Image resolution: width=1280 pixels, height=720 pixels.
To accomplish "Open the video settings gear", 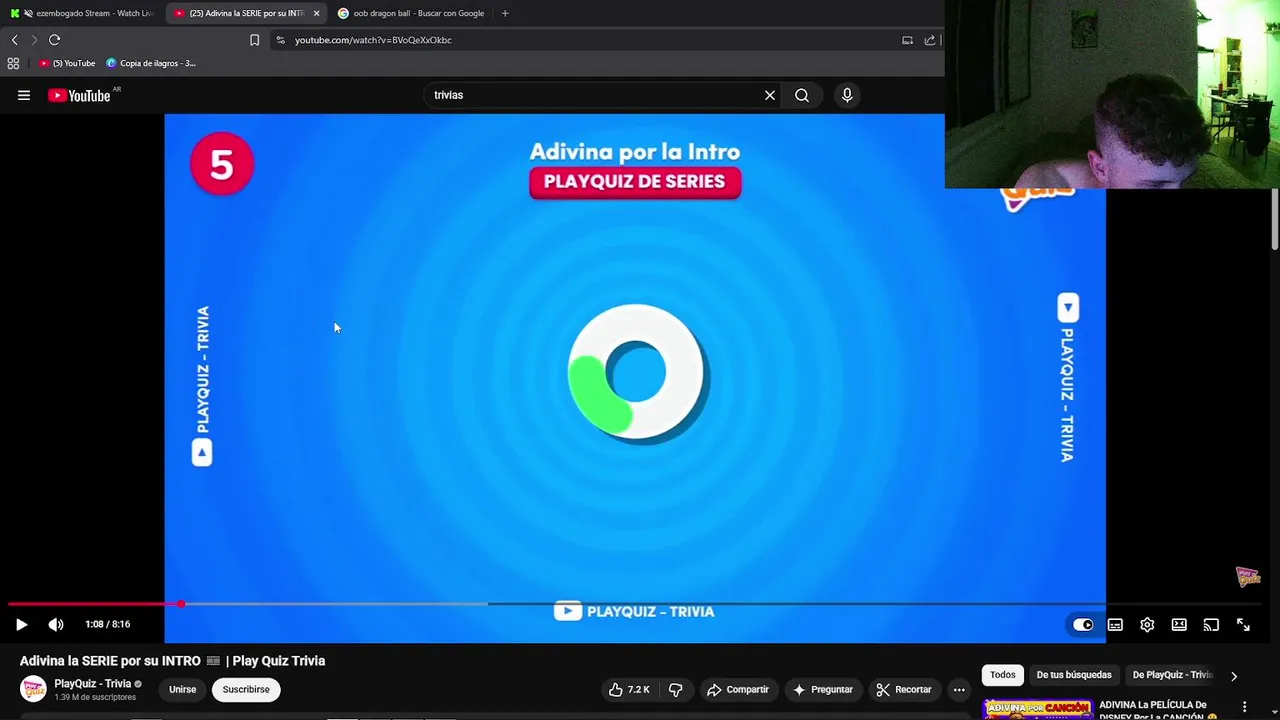I will tap(1147, 625).
